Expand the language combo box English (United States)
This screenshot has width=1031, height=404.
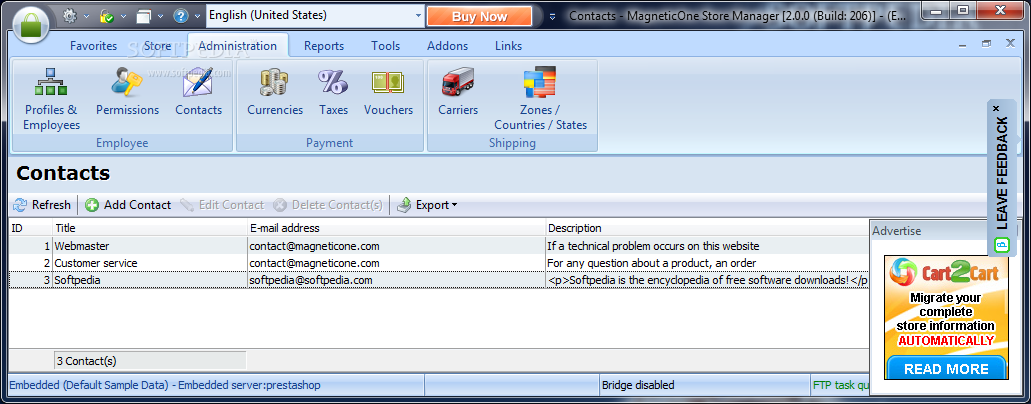pyautogui.click(x=418, y=15)
